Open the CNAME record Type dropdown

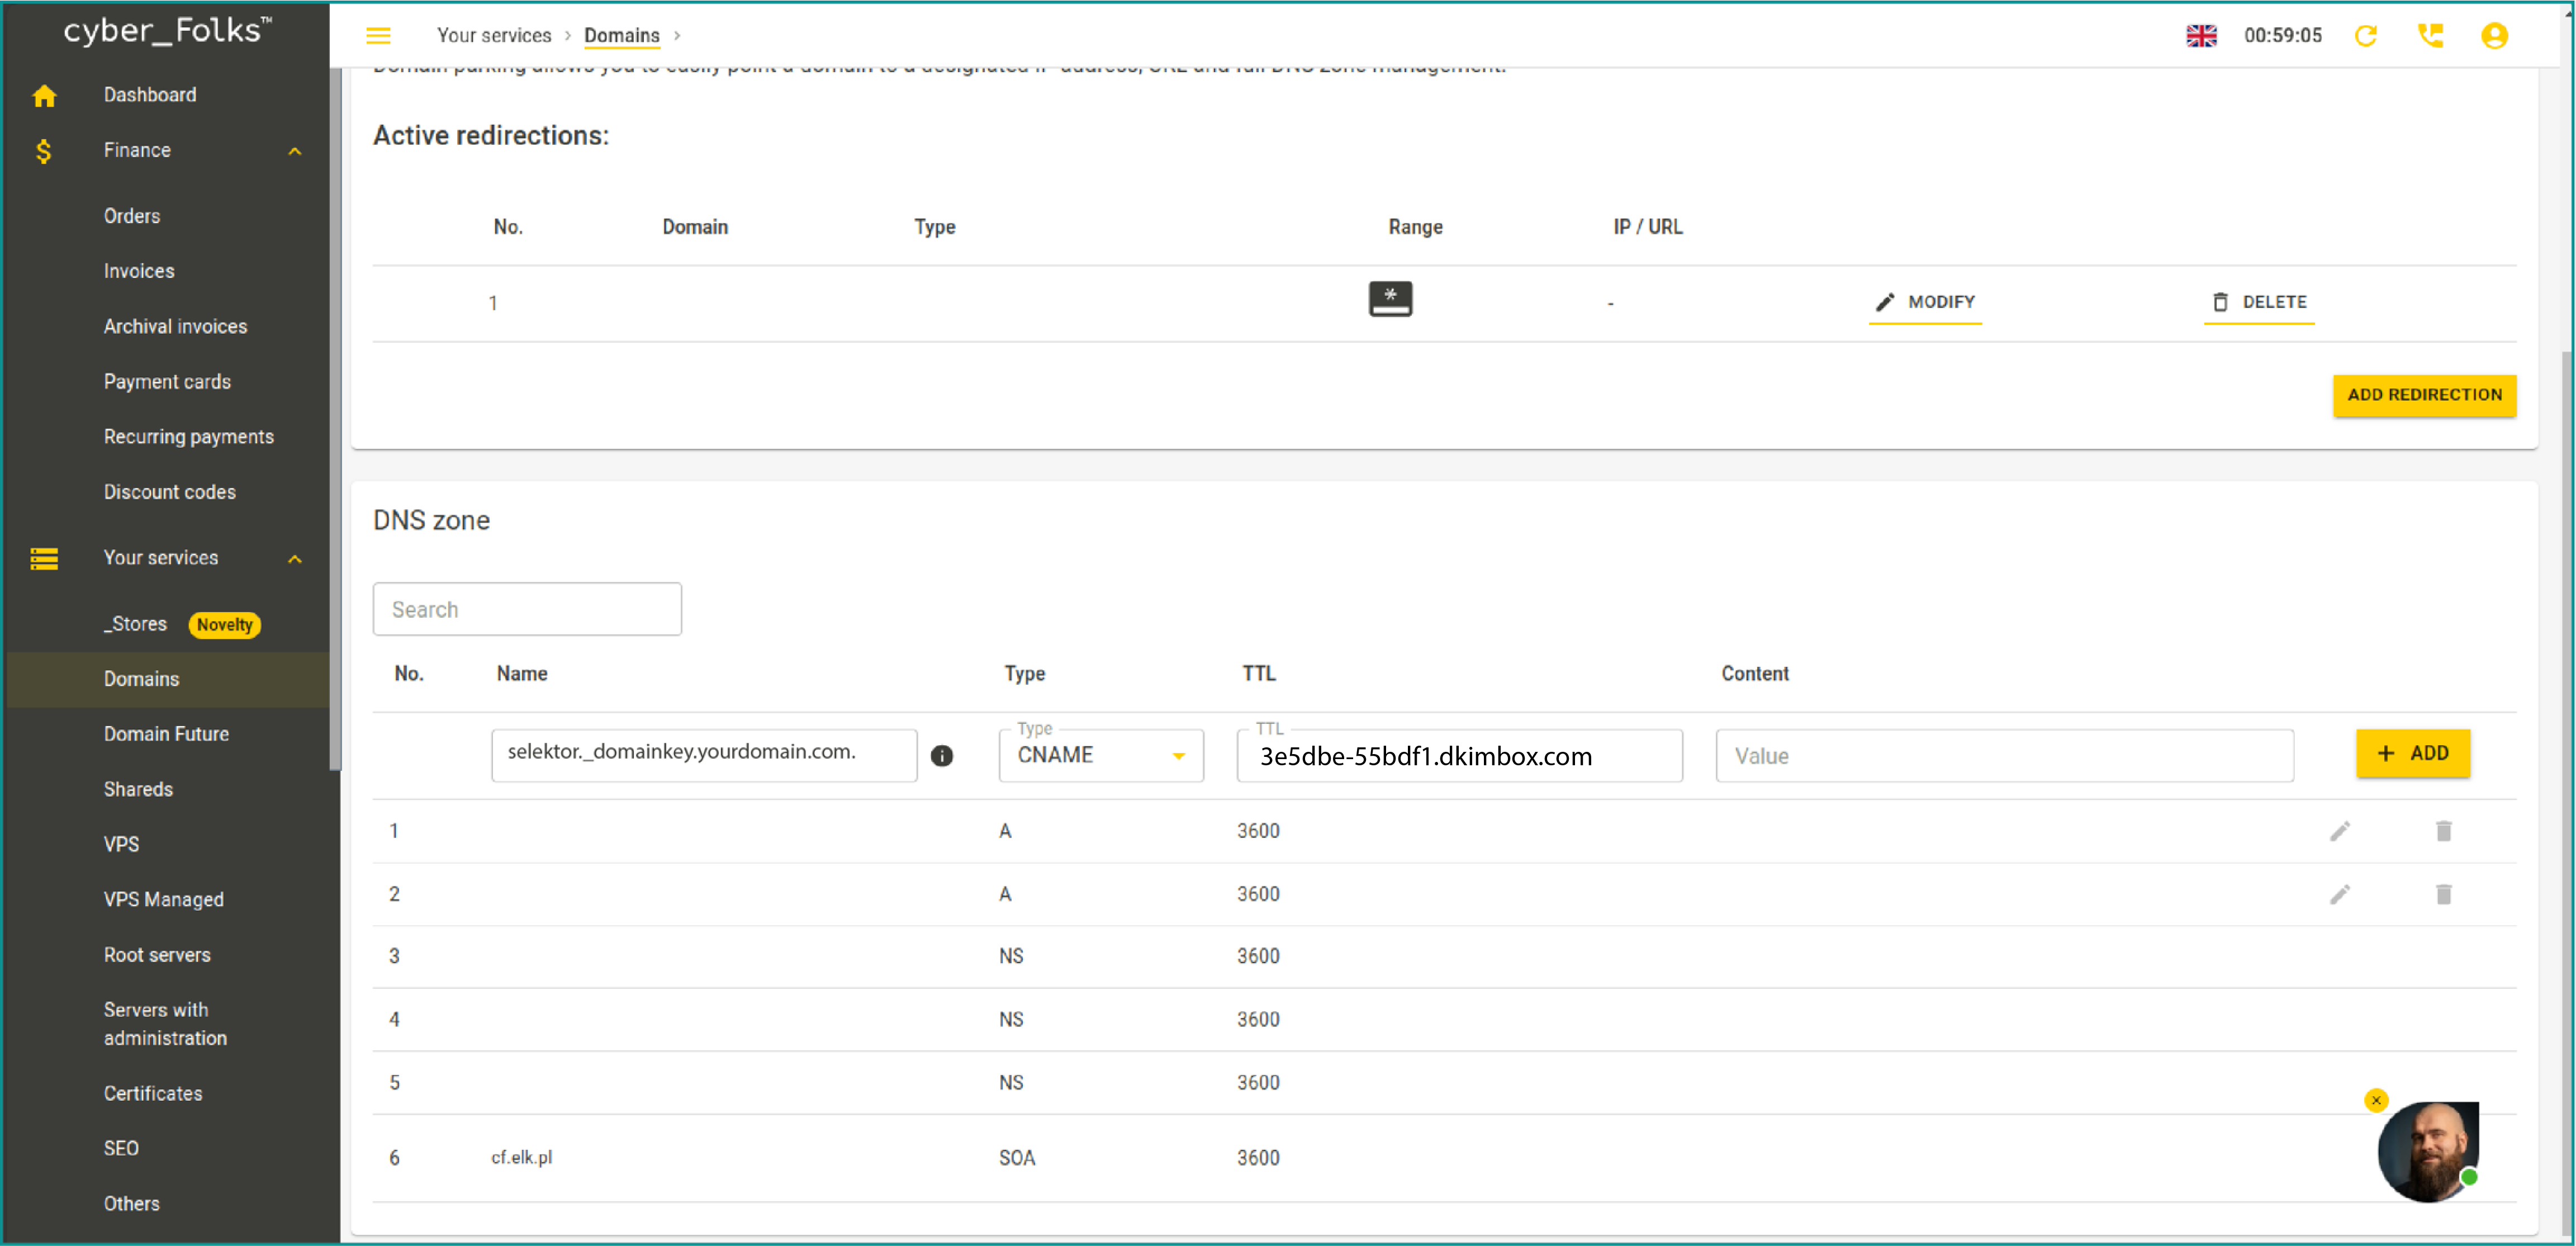(x=1100, y=756)
